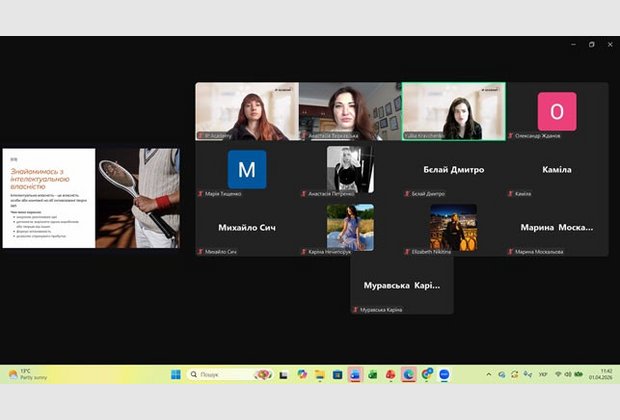Image resolution: width=620 pixels, height=420 pixels.
Task: Launch Copilot from the taskbar
Action: [x=302, y=374]
